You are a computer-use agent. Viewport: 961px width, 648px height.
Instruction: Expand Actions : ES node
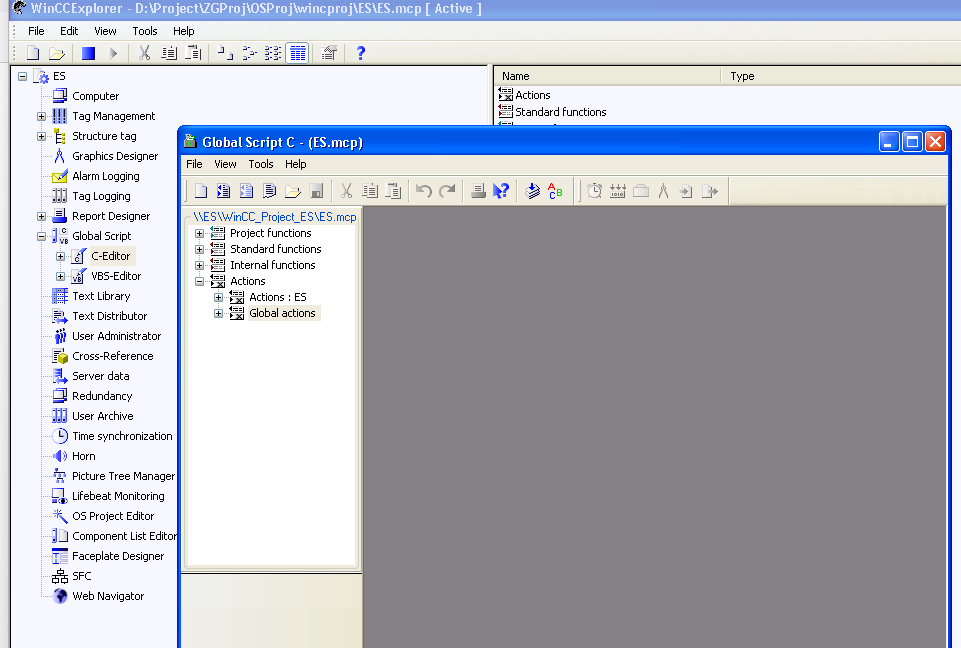(218, 297)
